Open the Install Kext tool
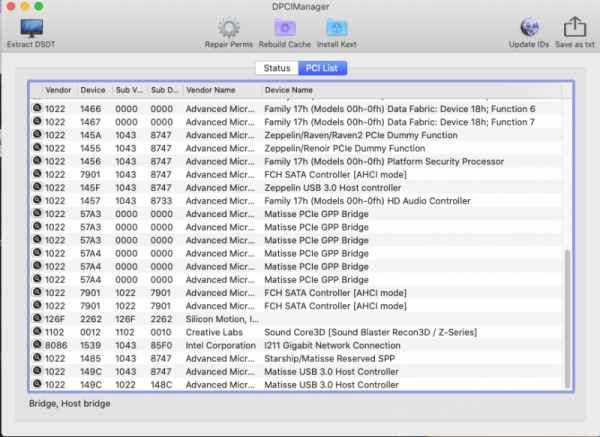This screenshot has height=437, width=600. [x=337, y=27]
